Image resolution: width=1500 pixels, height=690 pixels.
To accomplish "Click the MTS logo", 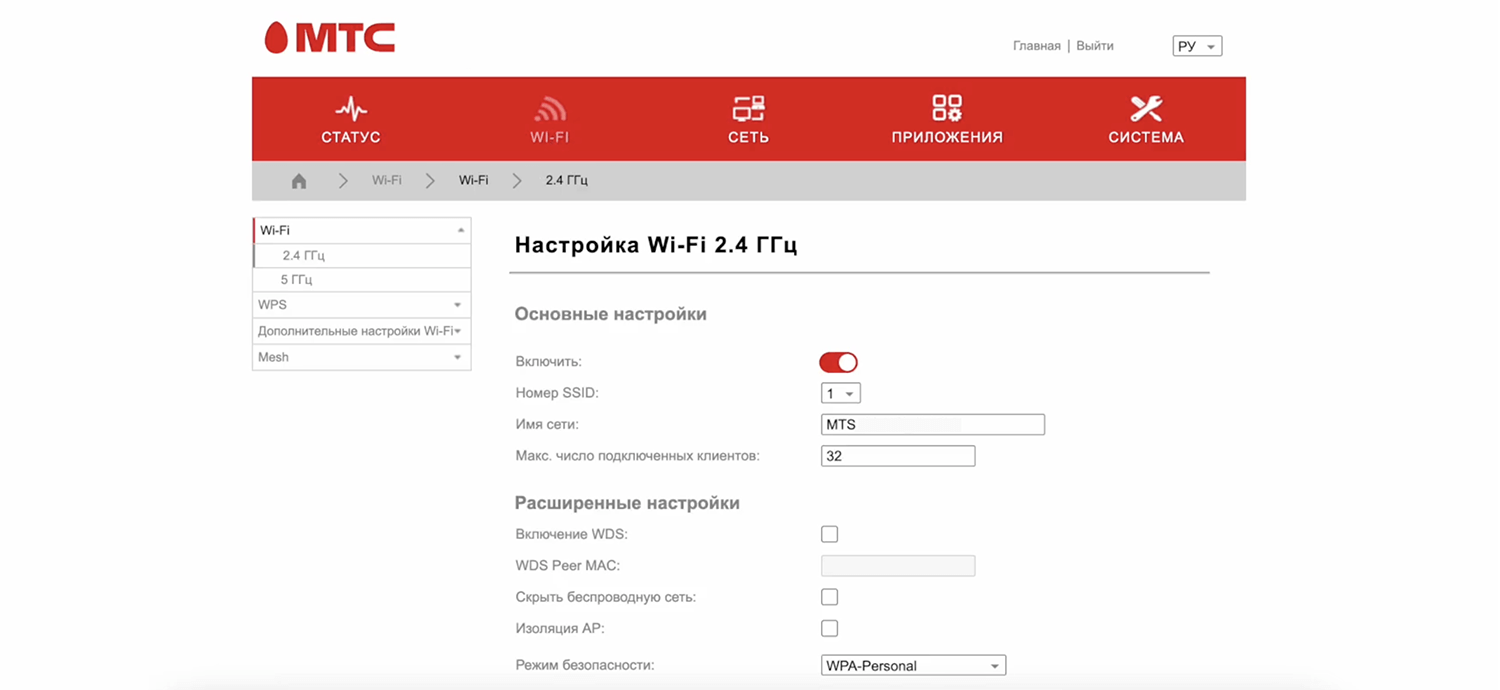I will 330,38.
